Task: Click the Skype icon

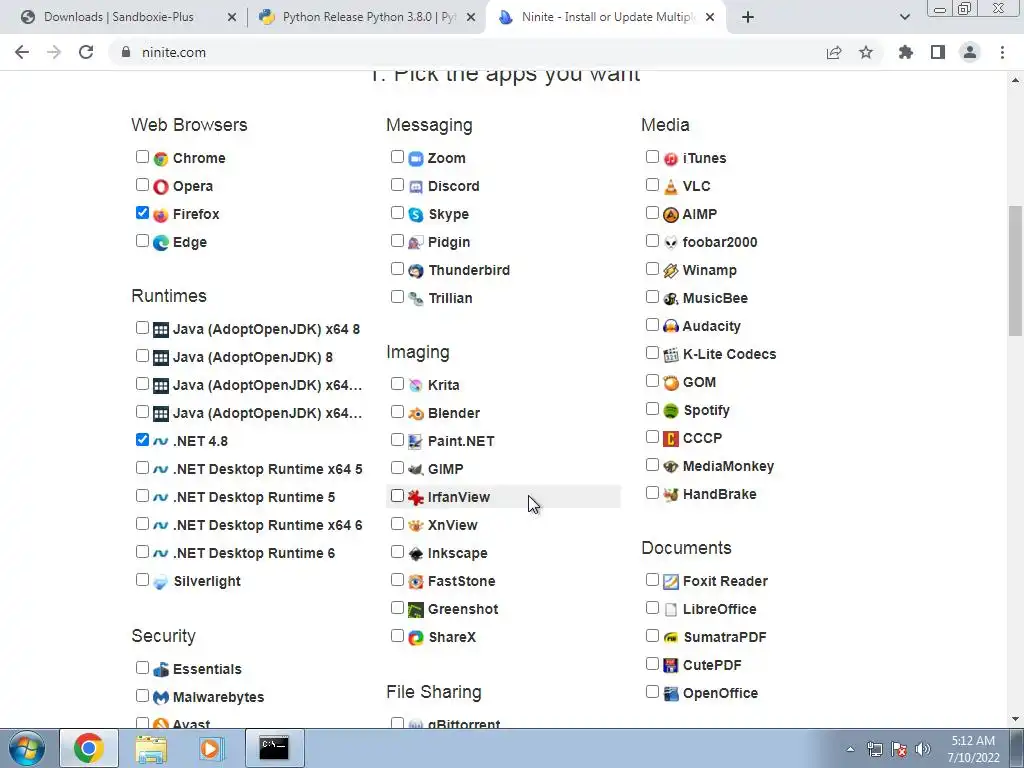Action: tap(415, 215)
